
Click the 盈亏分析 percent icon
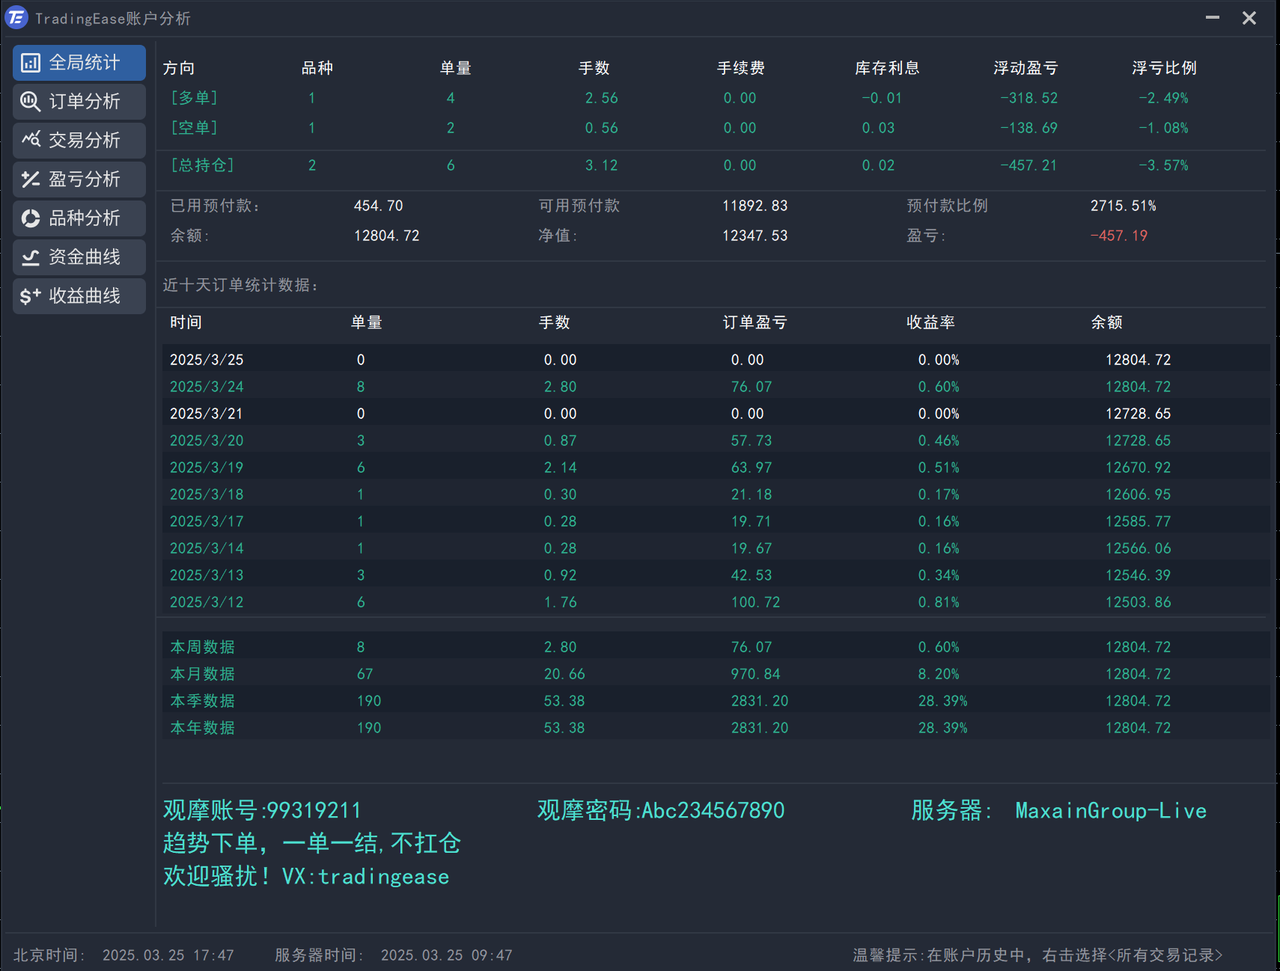(x=31, y=179)
